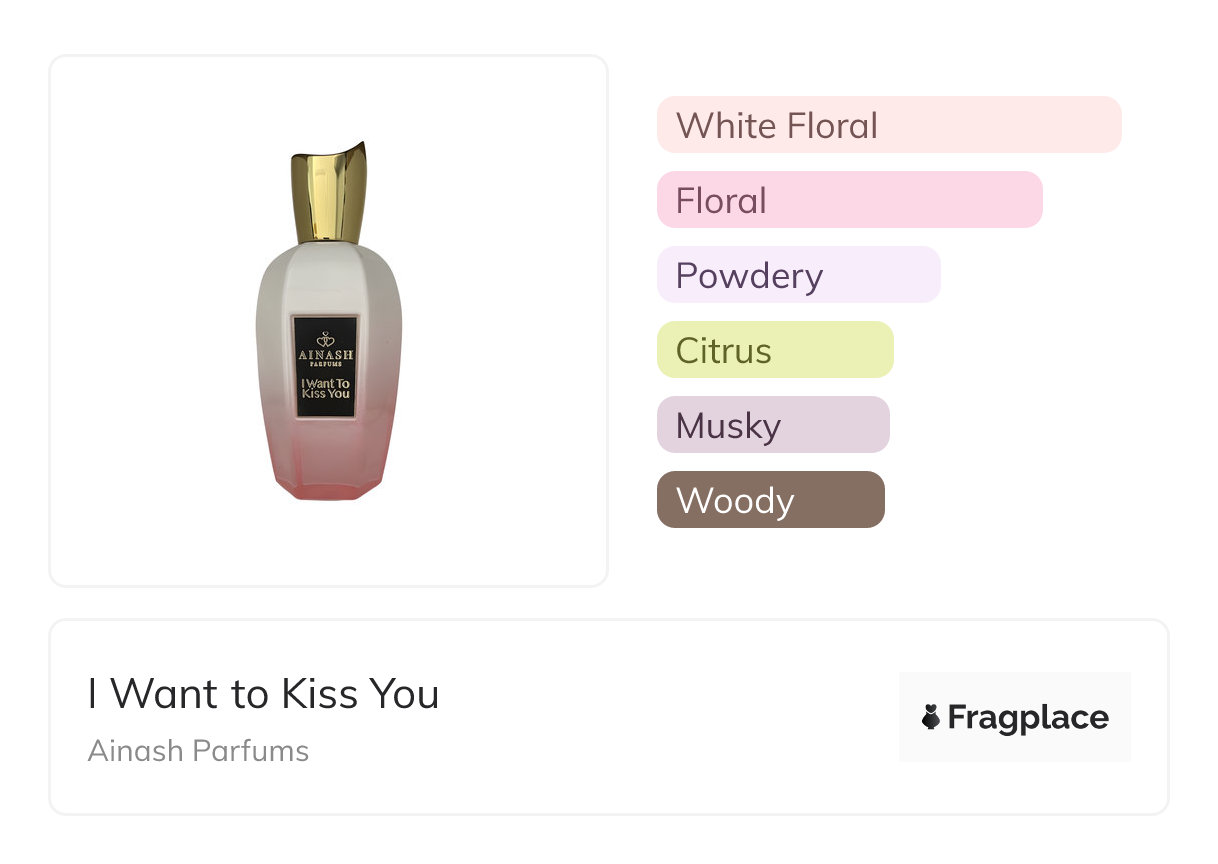Viewport: 1218px width, 864px height.
Task: Select the Musky accord bar
Action: (x=772, y=425)
